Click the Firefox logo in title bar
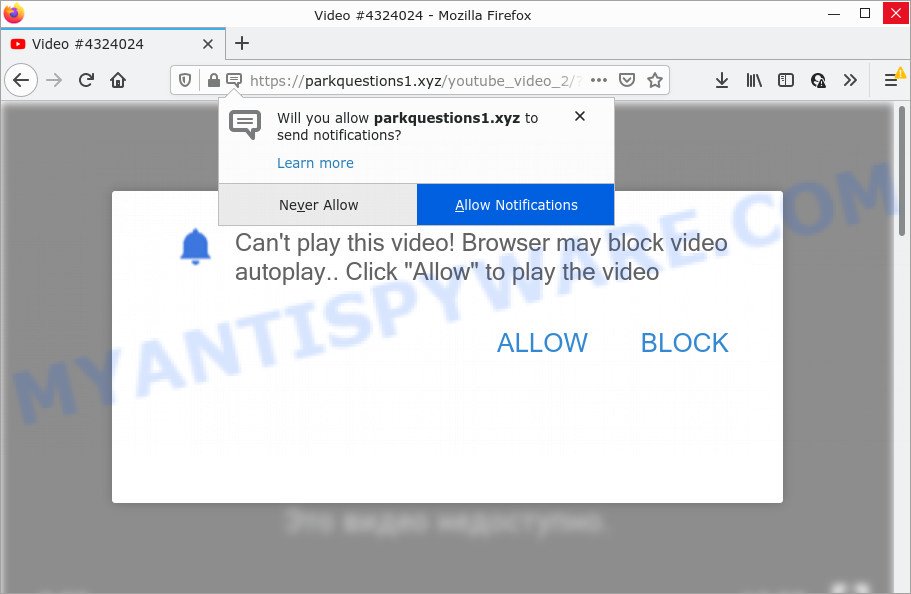911x594 pixels. coord(13,13)
